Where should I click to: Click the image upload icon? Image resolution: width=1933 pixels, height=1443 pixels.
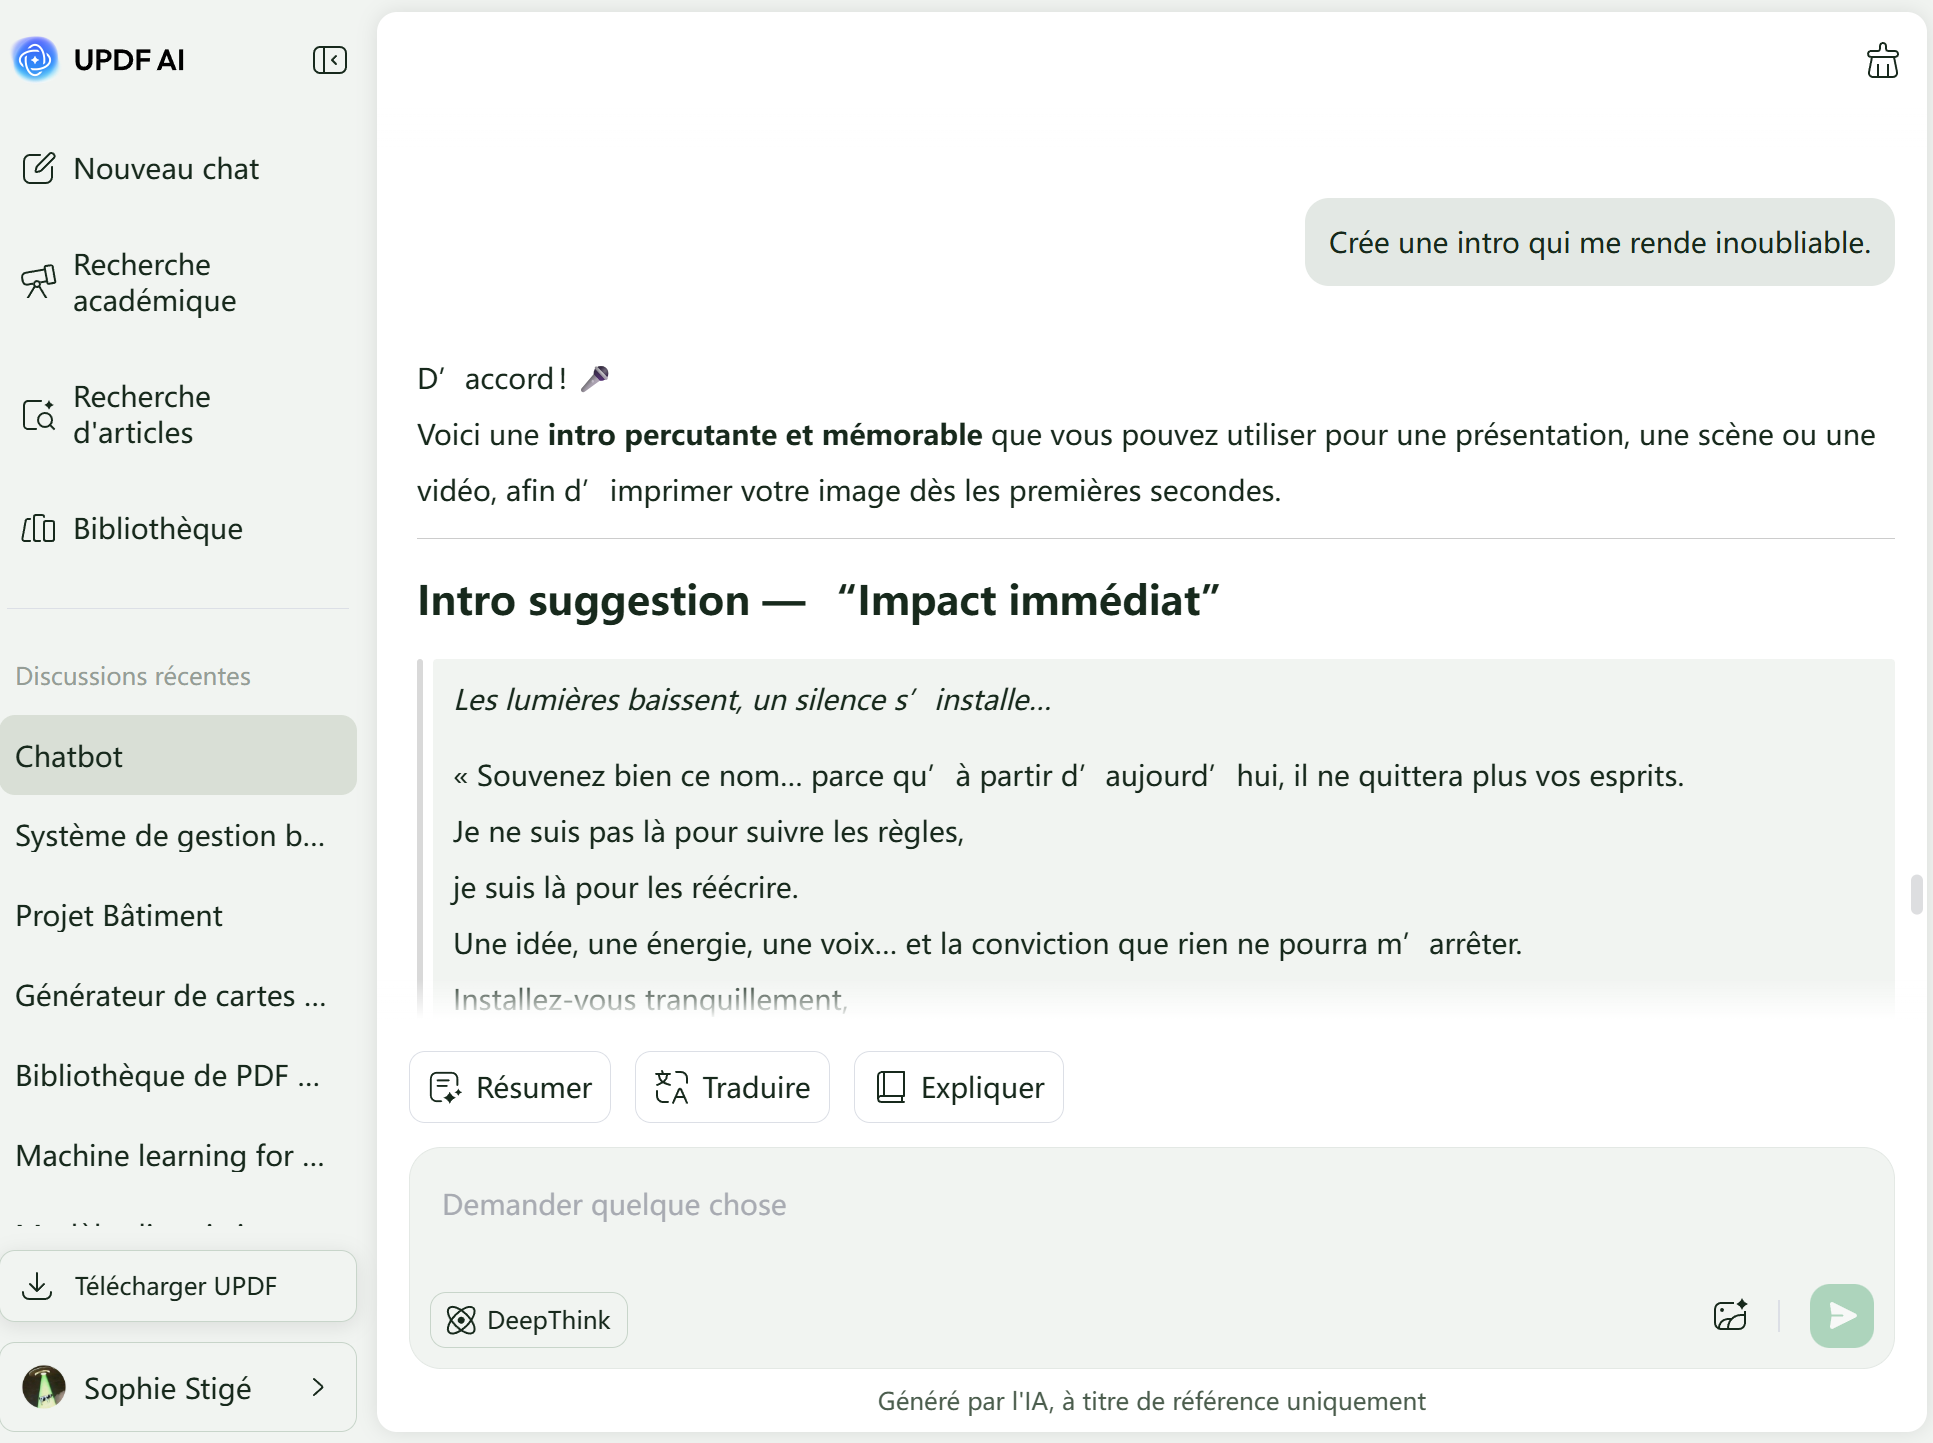[1730, 1315]
